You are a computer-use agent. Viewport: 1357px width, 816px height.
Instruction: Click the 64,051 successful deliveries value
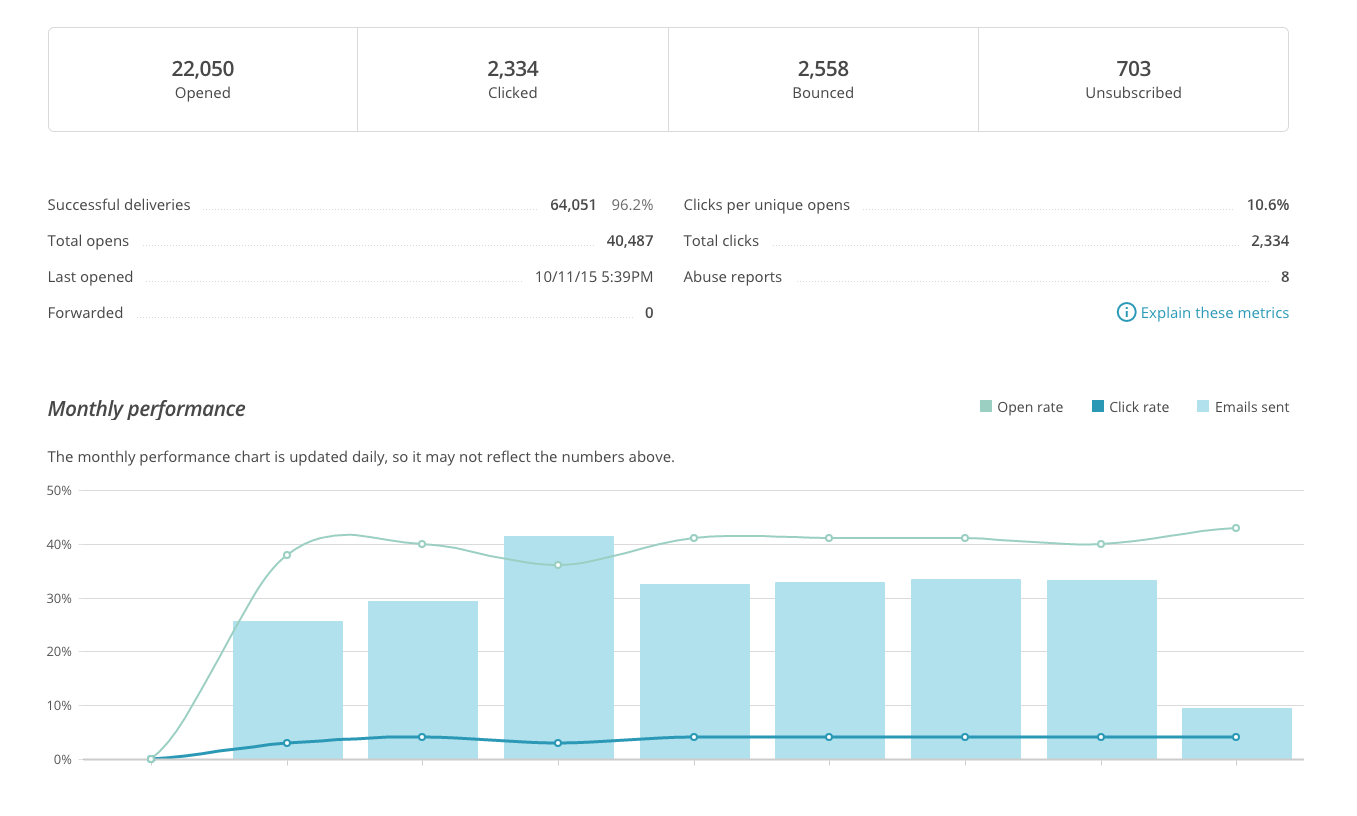[573, 205]
